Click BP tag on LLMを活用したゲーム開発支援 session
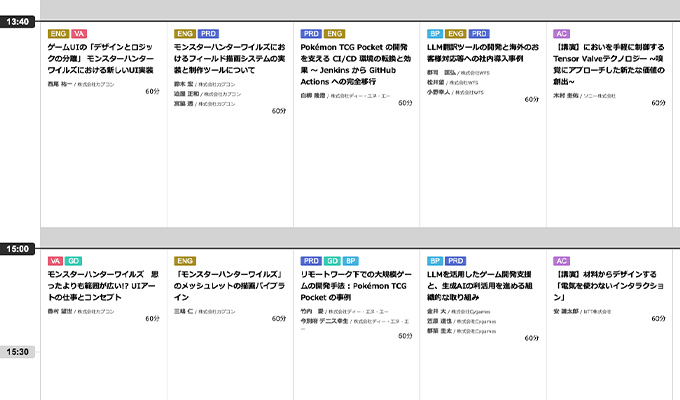 pos(435,261)
